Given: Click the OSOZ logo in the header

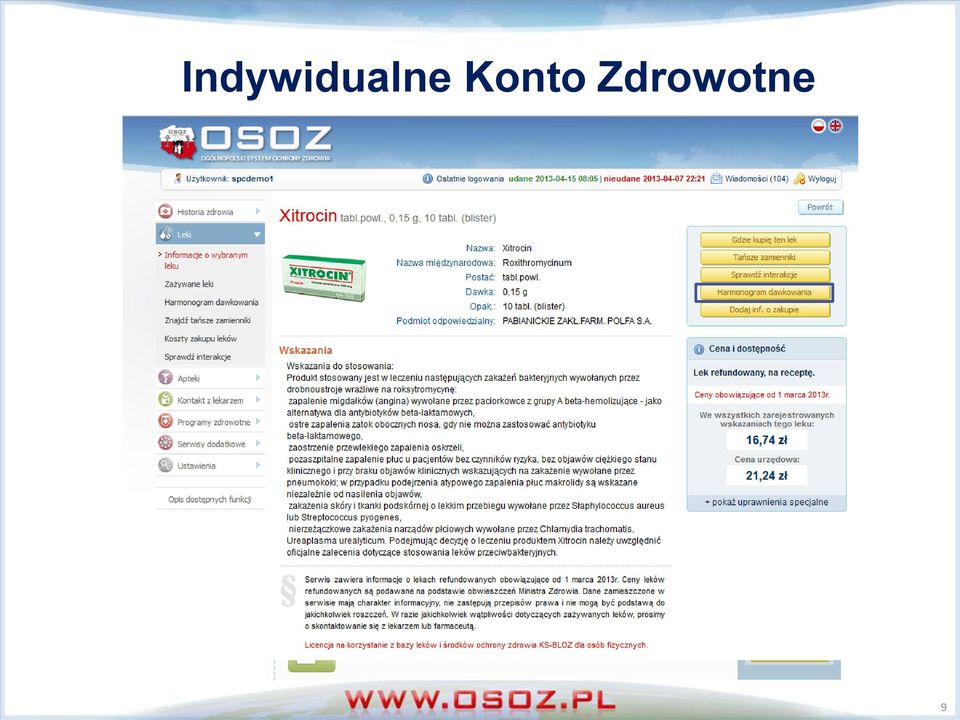Looking at the screenshot, I should coord(246,143).
